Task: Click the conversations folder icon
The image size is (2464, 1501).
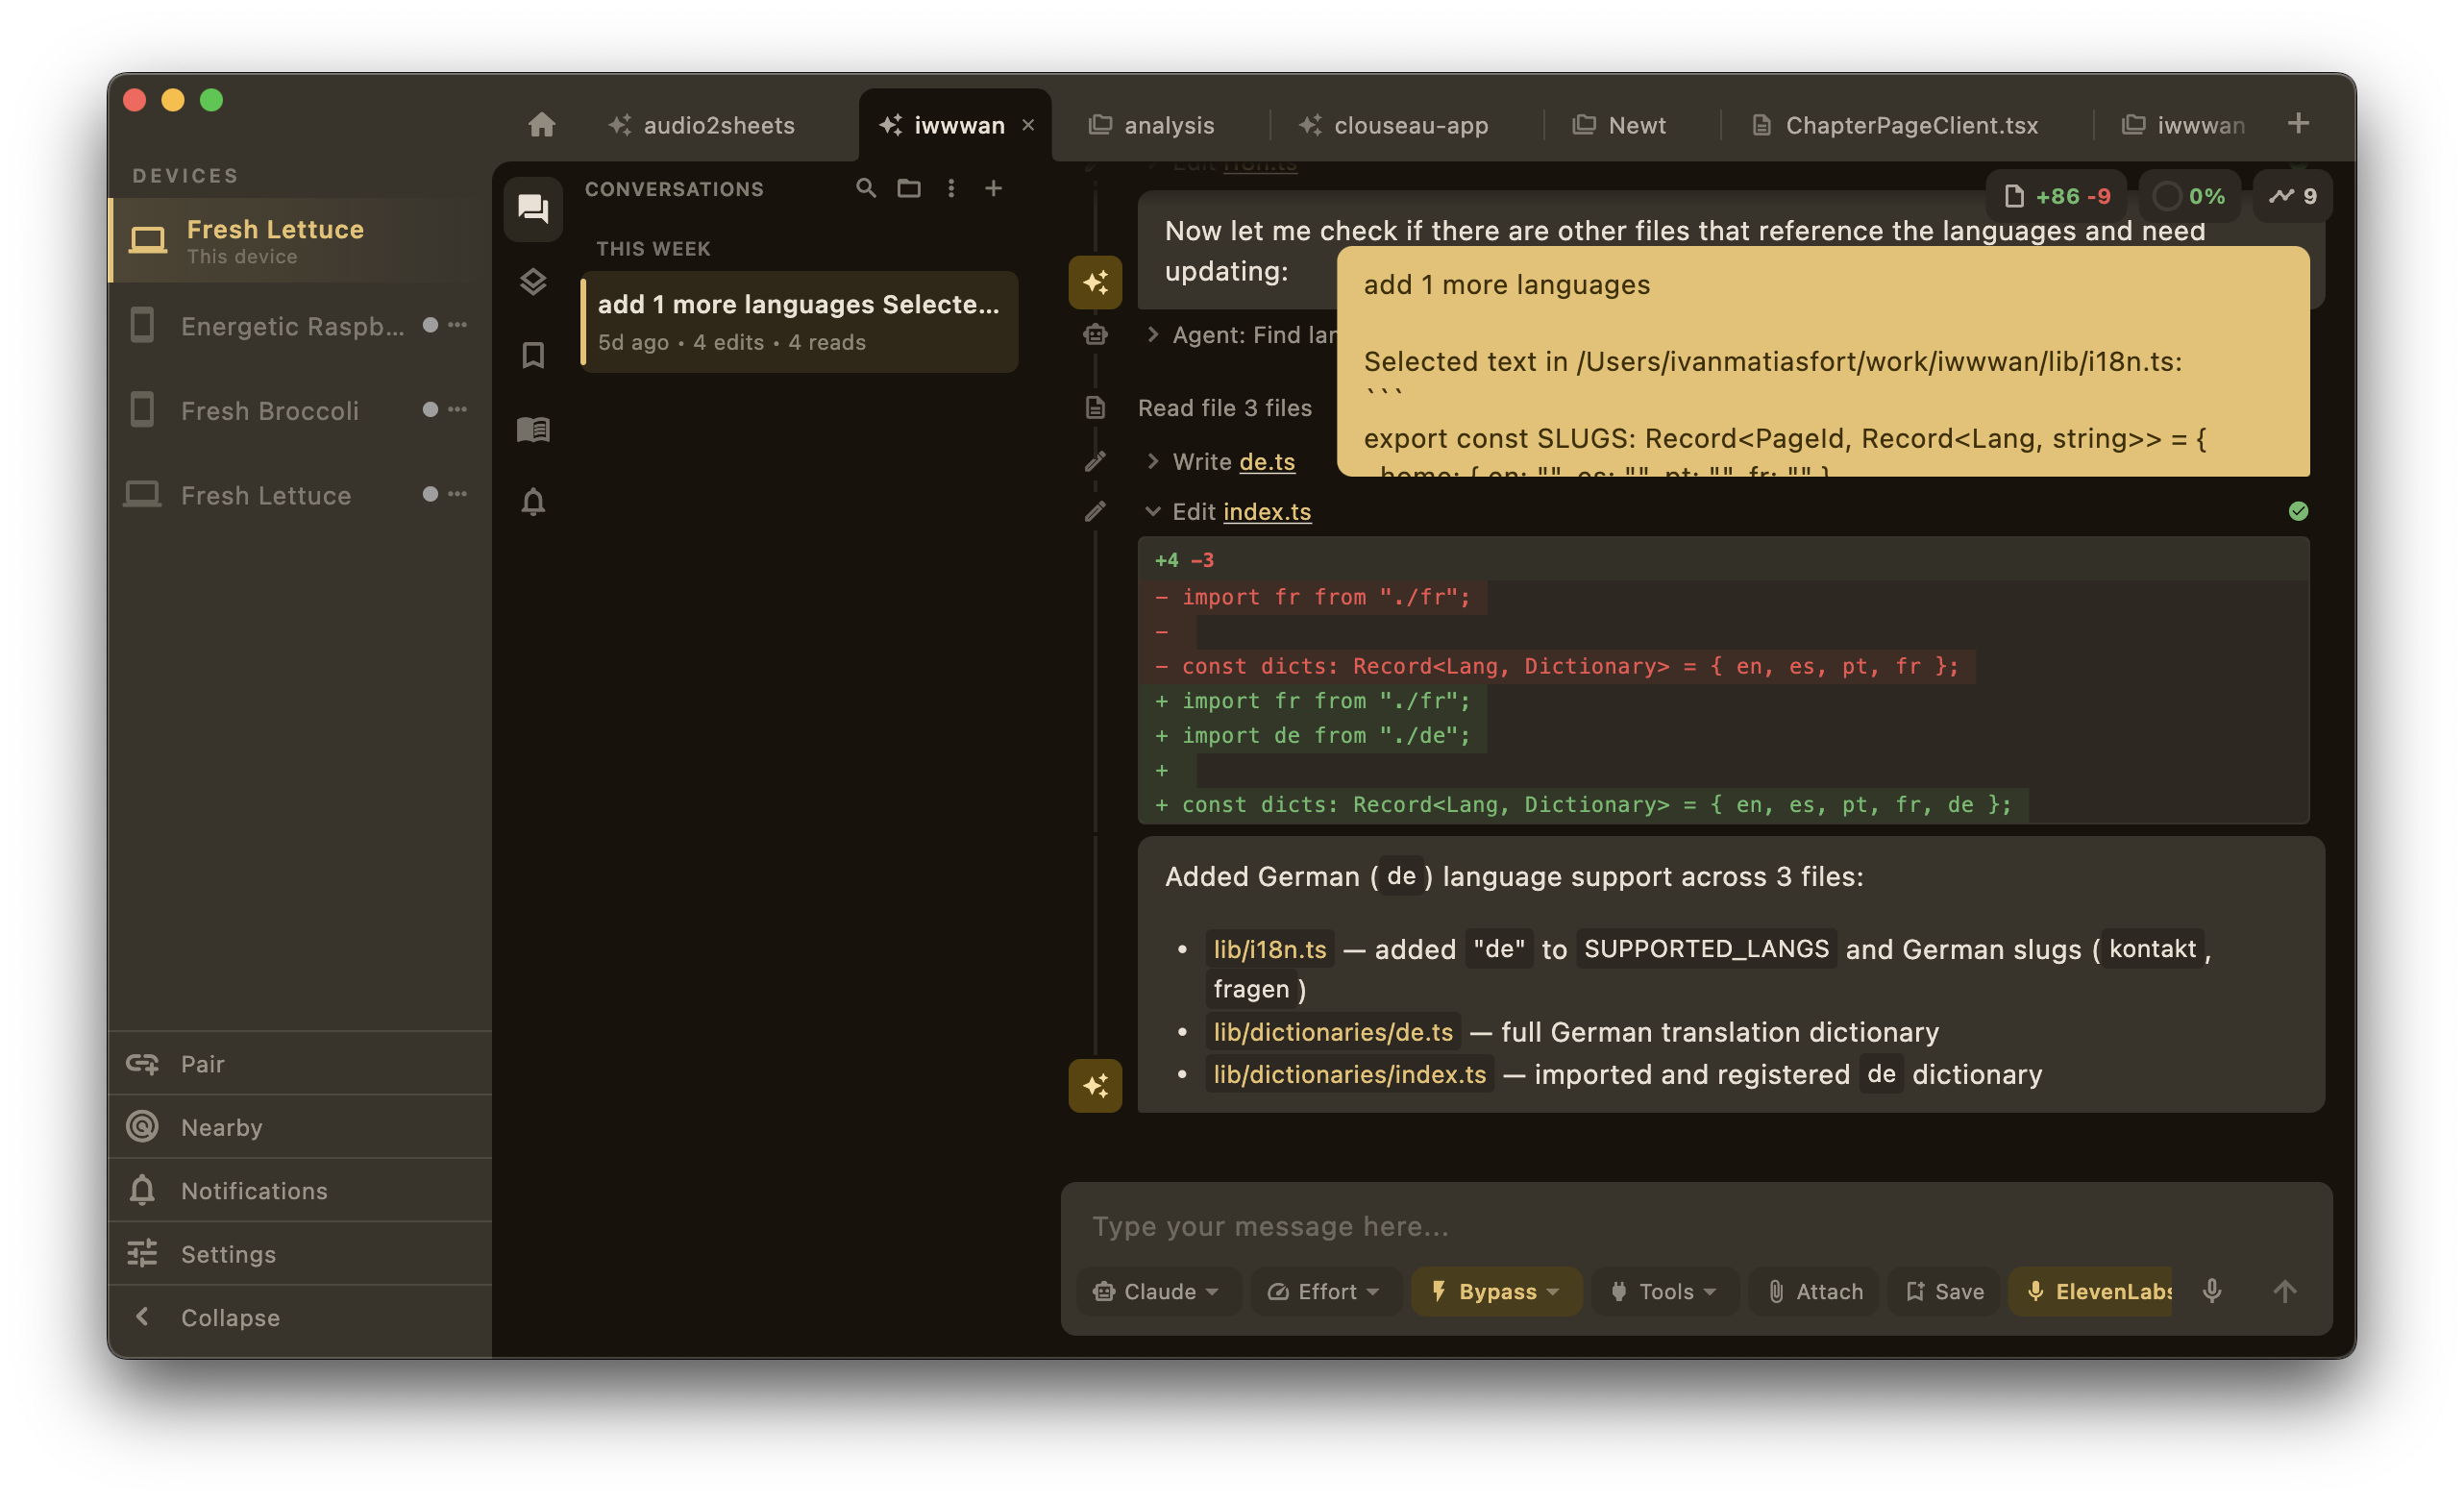Action: coord(908,188)
